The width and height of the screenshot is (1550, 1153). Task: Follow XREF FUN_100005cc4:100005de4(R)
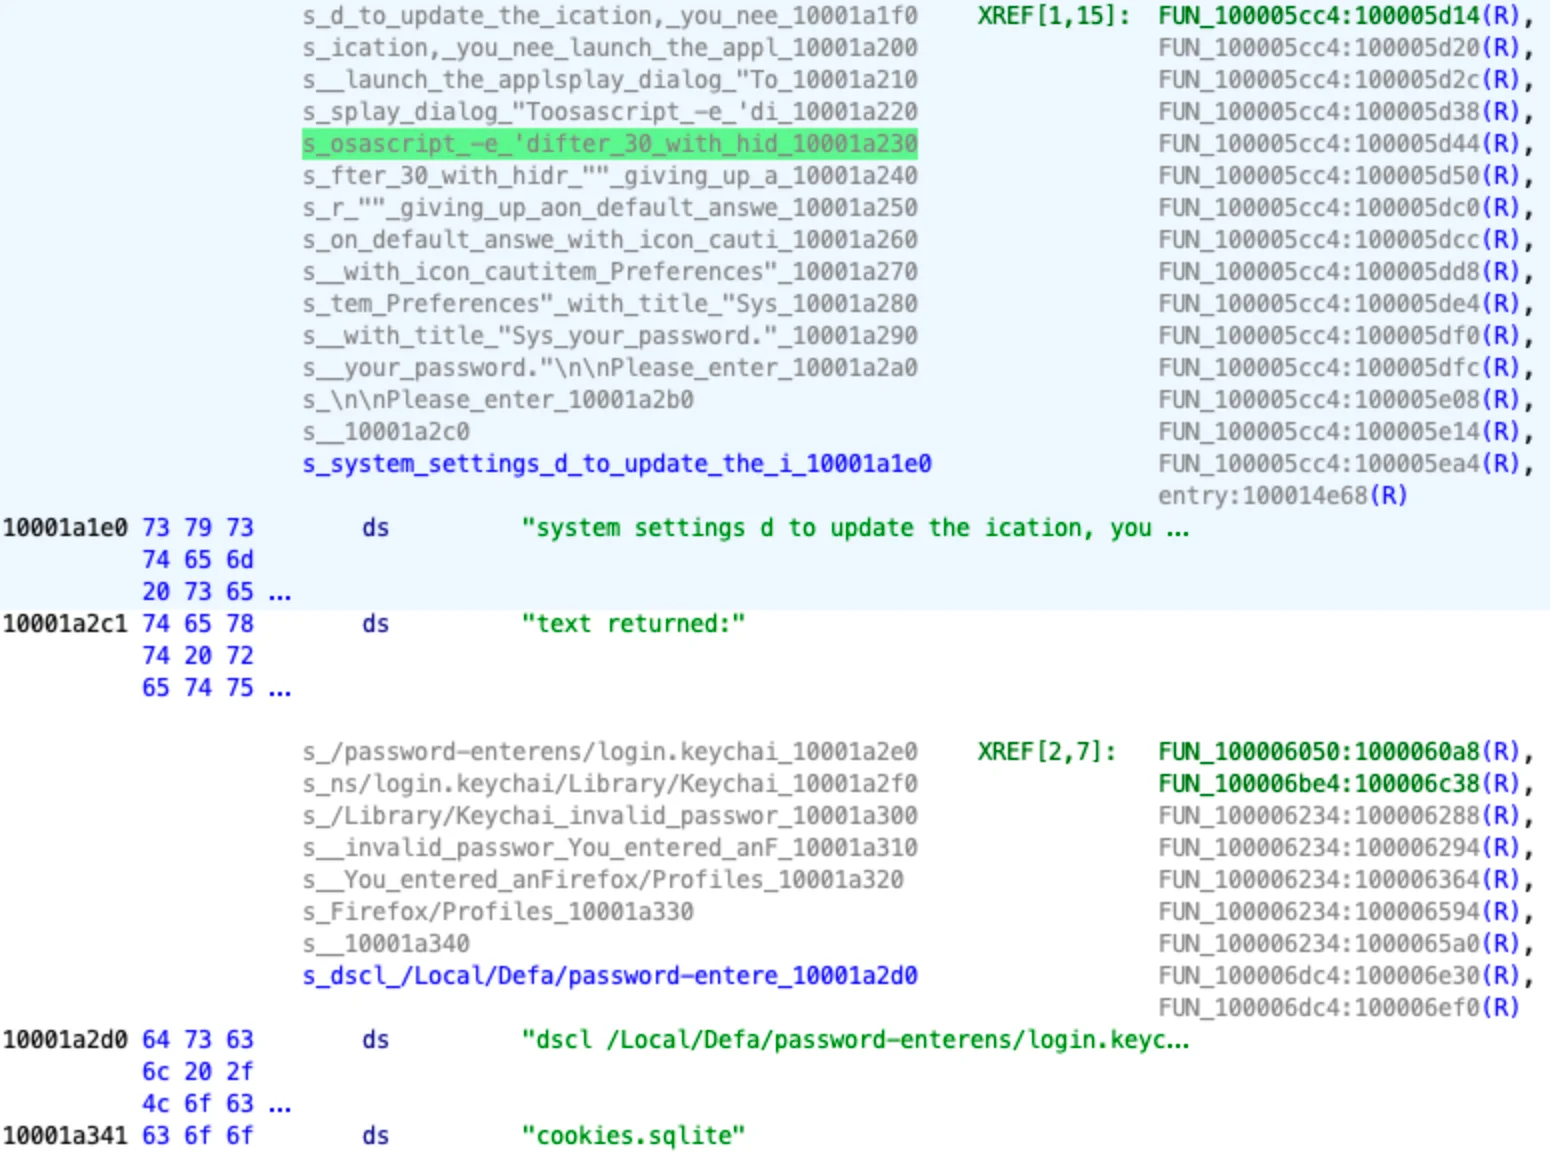pos(1339,304)
